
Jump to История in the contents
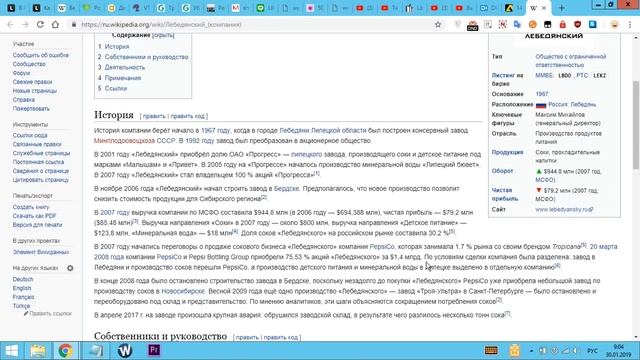click(117, 47)
